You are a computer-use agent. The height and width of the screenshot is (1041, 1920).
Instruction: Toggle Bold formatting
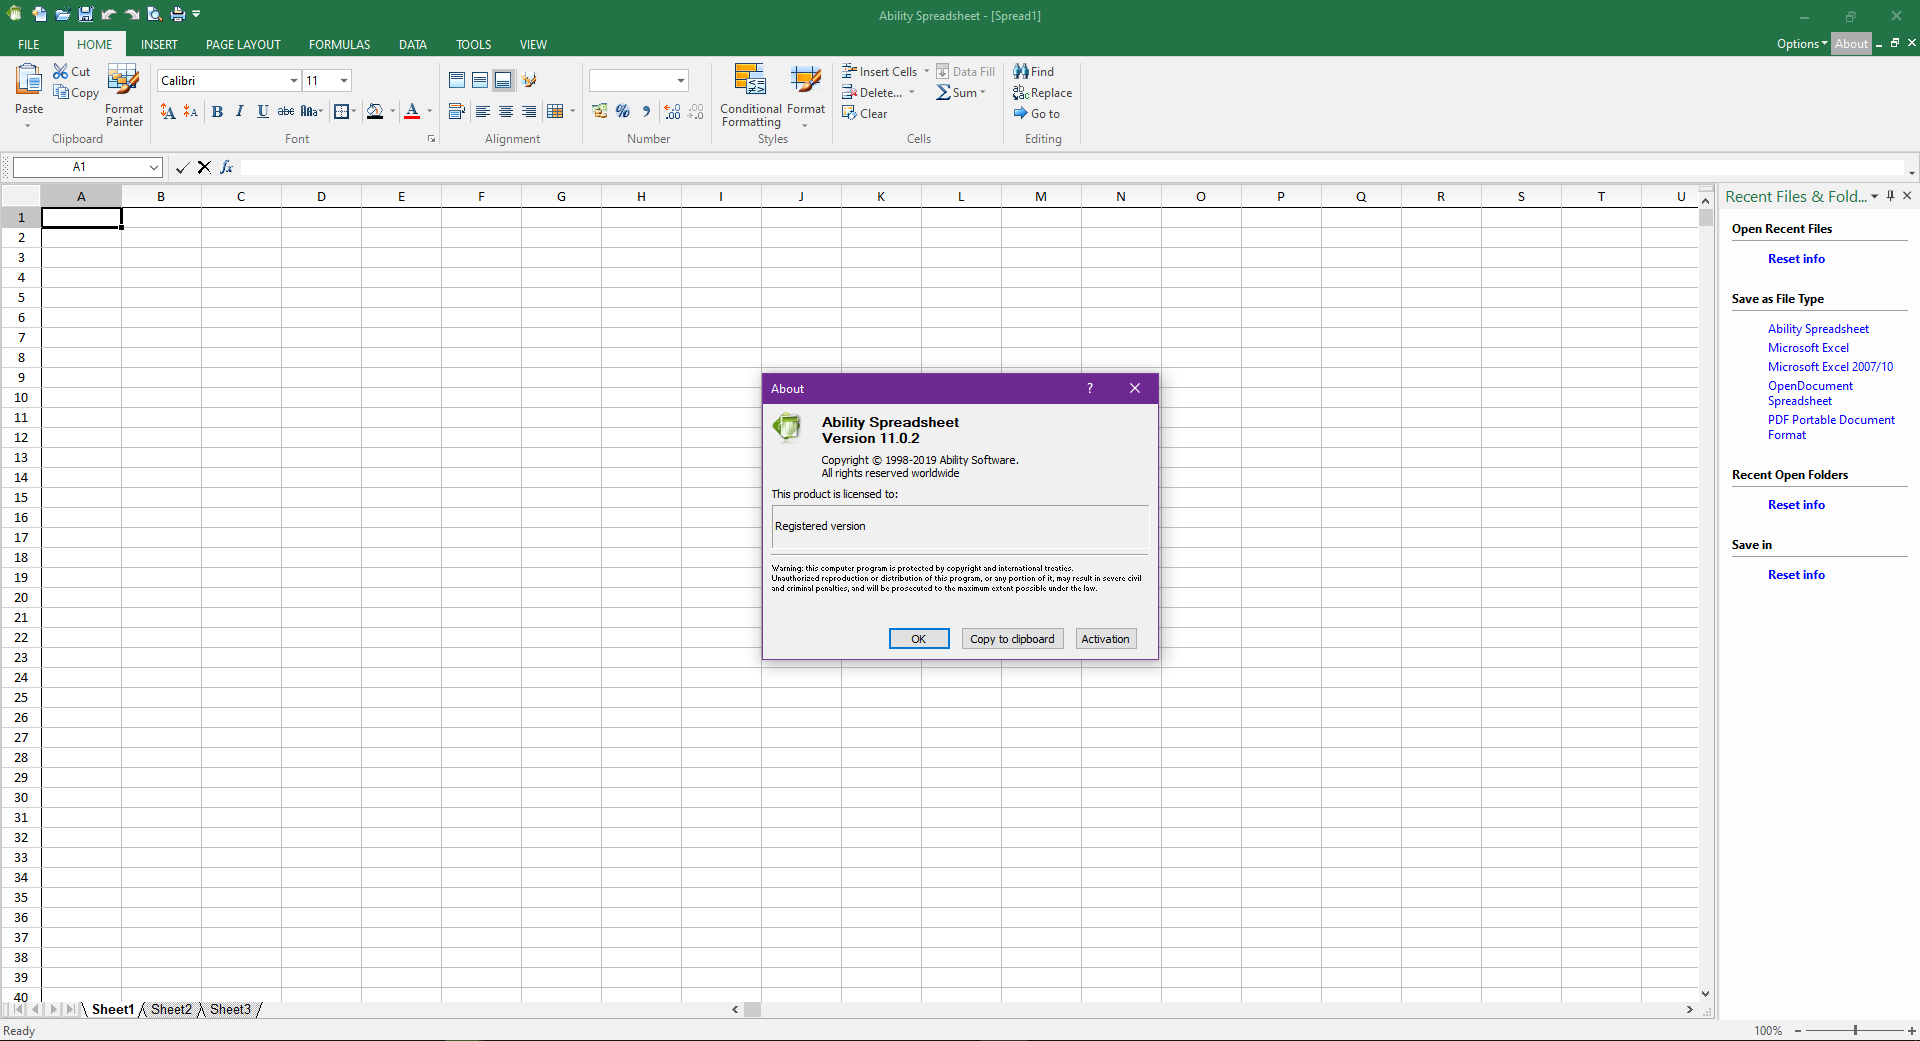click(217, 111)
